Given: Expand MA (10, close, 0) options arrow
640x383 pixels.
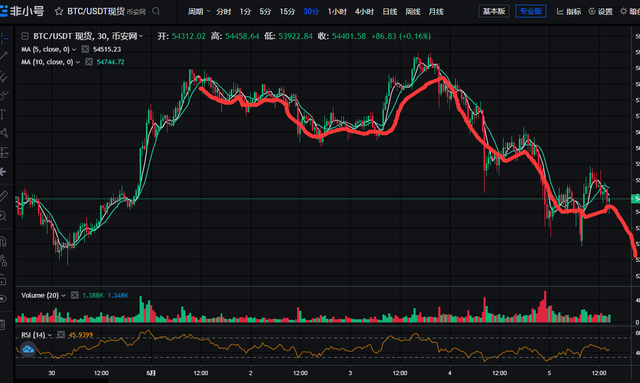Looking at the screenshot, I should (x=78, y=62).
